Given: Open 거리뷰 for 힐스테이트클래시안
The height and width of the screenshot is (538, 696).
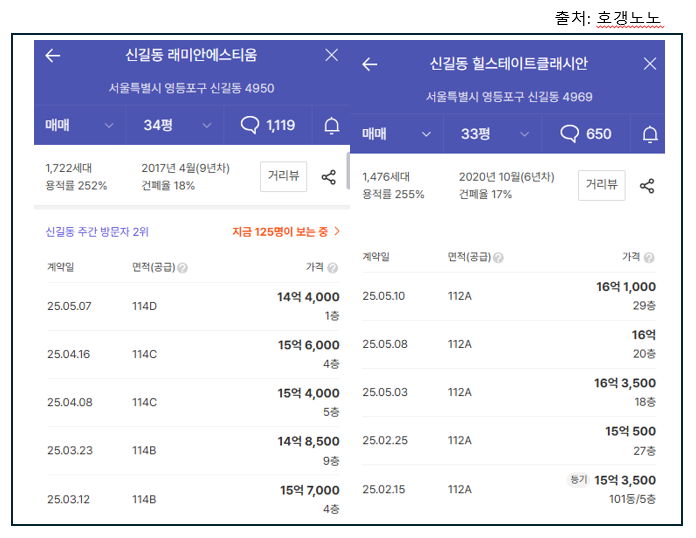Looking at the screenshot, I should pos(601,185).
